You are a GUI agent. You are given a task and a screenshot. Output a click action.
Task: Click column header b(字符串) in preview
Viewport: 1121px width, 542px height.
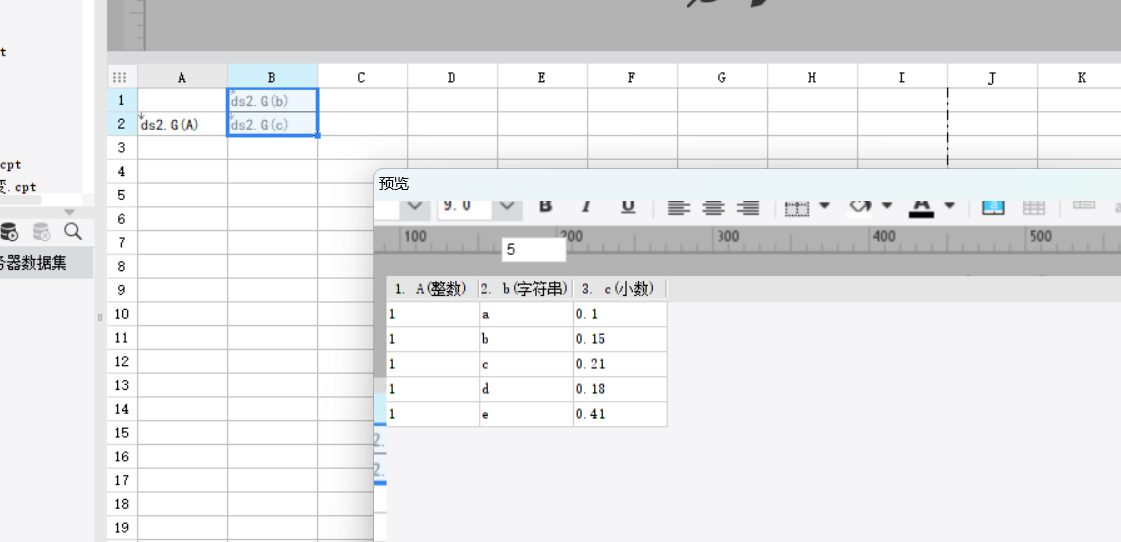525,289
